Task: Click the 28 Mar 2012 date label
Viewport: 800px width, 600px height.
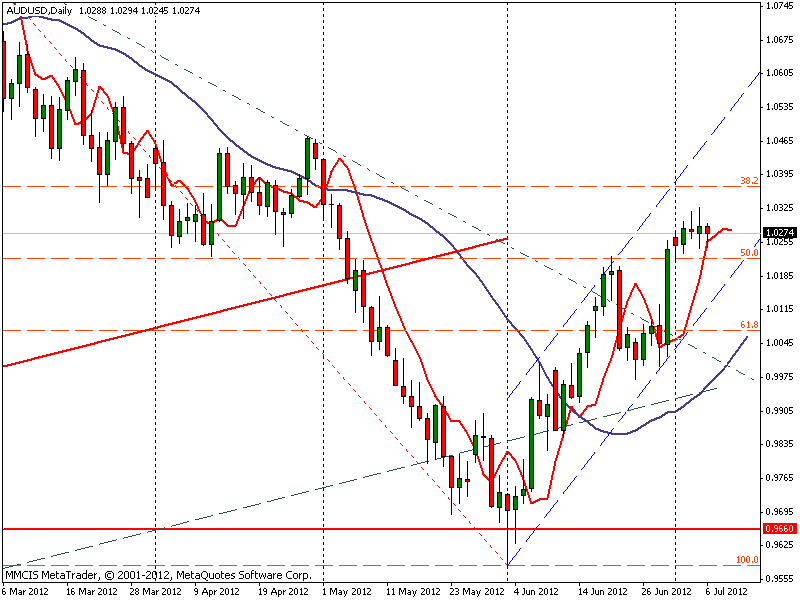Action: coord(155,591)
